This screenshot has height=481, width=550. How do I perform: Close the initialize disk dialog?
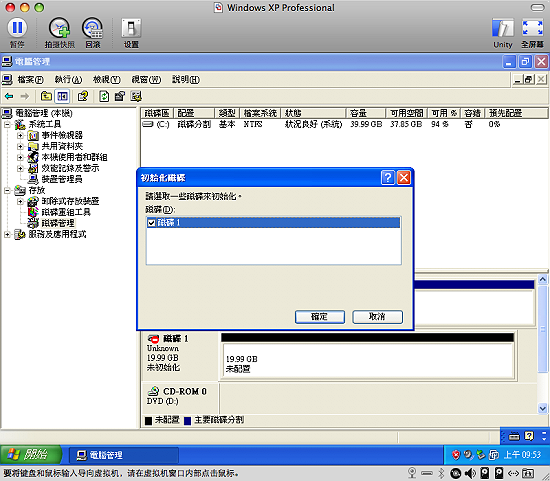(404, 178)
